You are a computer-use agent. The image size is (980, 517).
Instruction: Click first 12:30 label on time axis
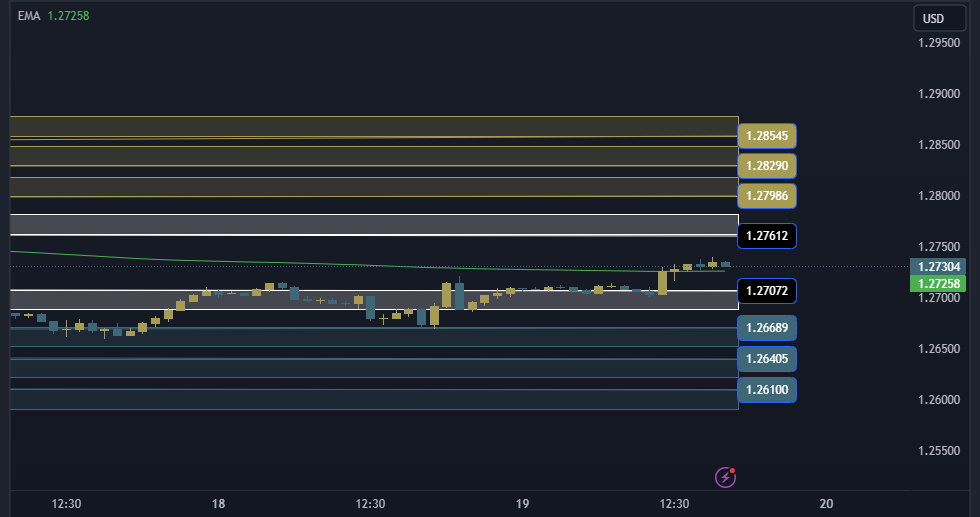66,503
